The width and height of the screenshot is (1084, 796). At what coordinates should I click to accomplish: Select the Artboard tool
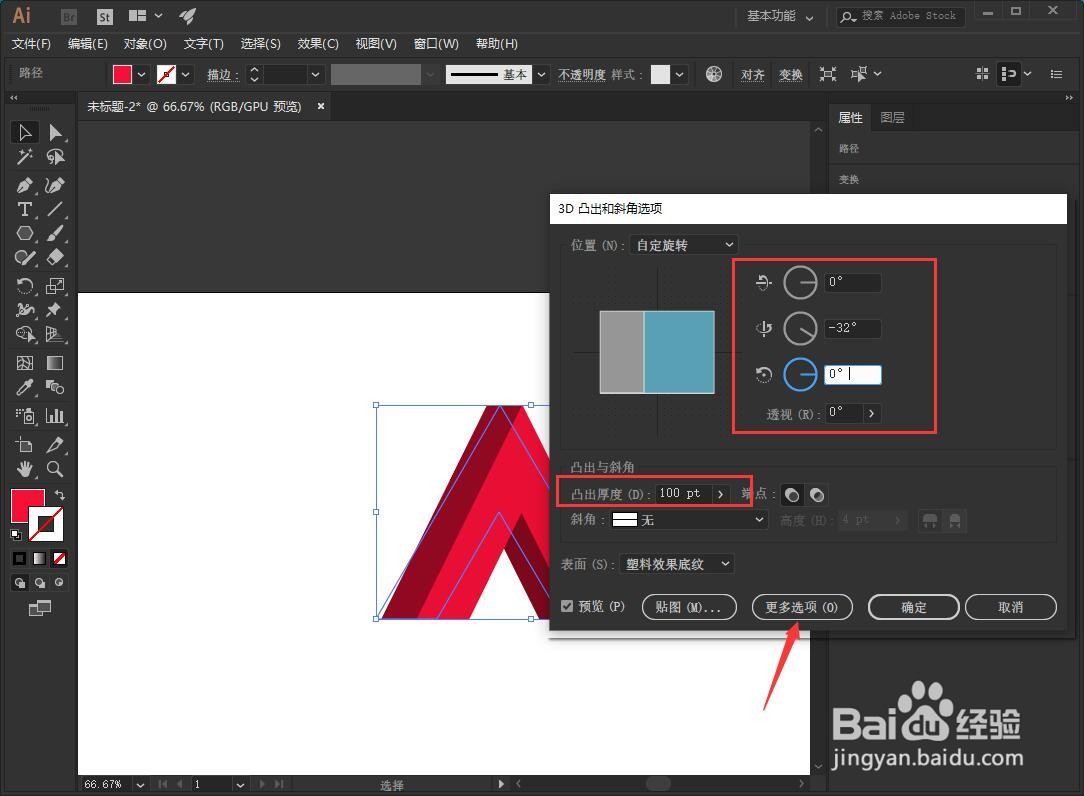click(25, 445)
